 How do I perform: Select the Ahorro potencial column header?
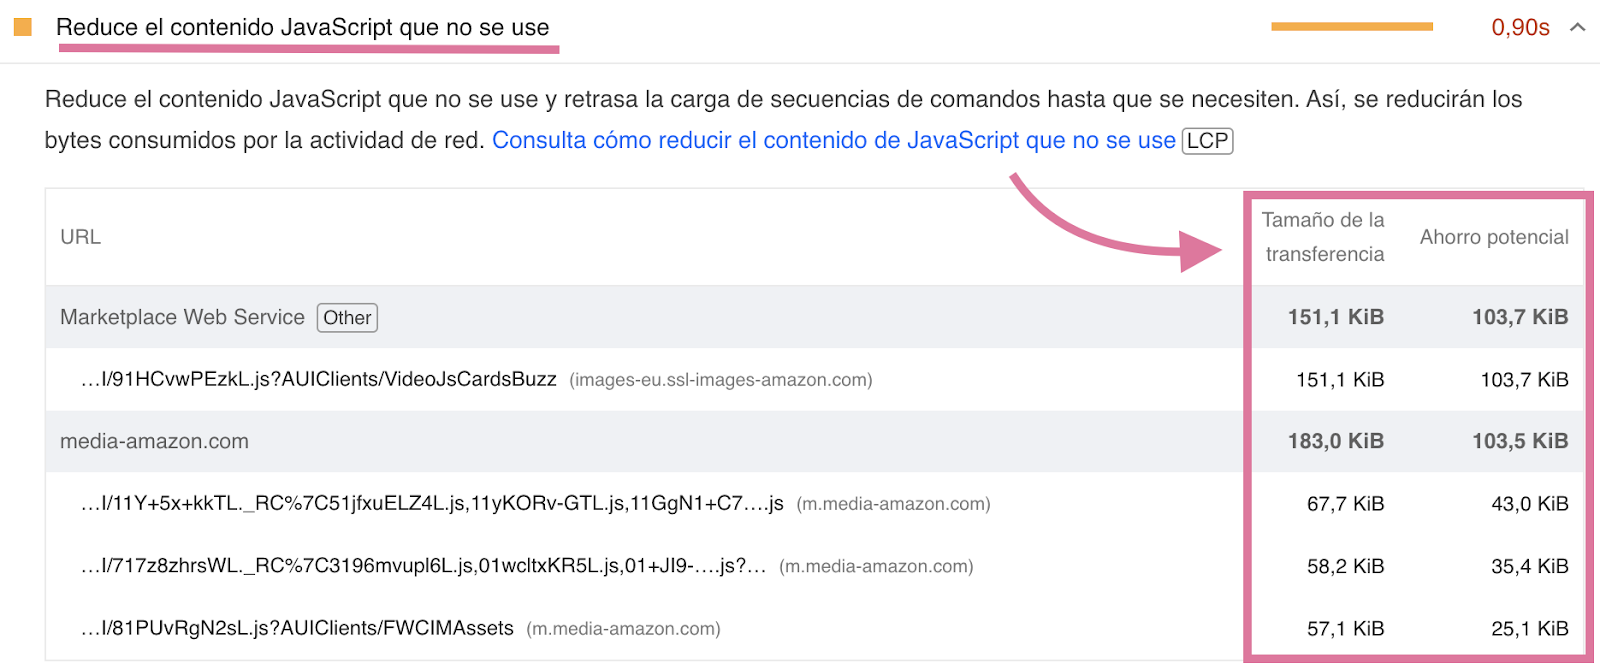coord(1493,237)
